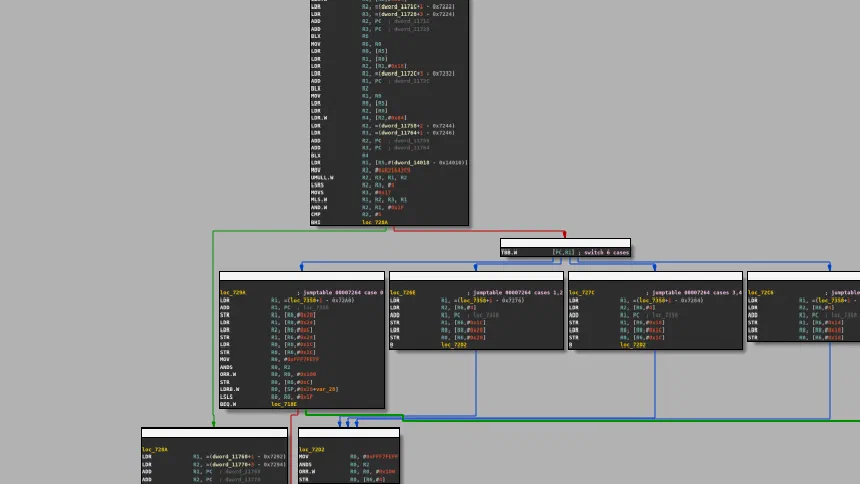
Task: Follow loc_7202 branch target in loc_727C block
Action: [633, 345]
